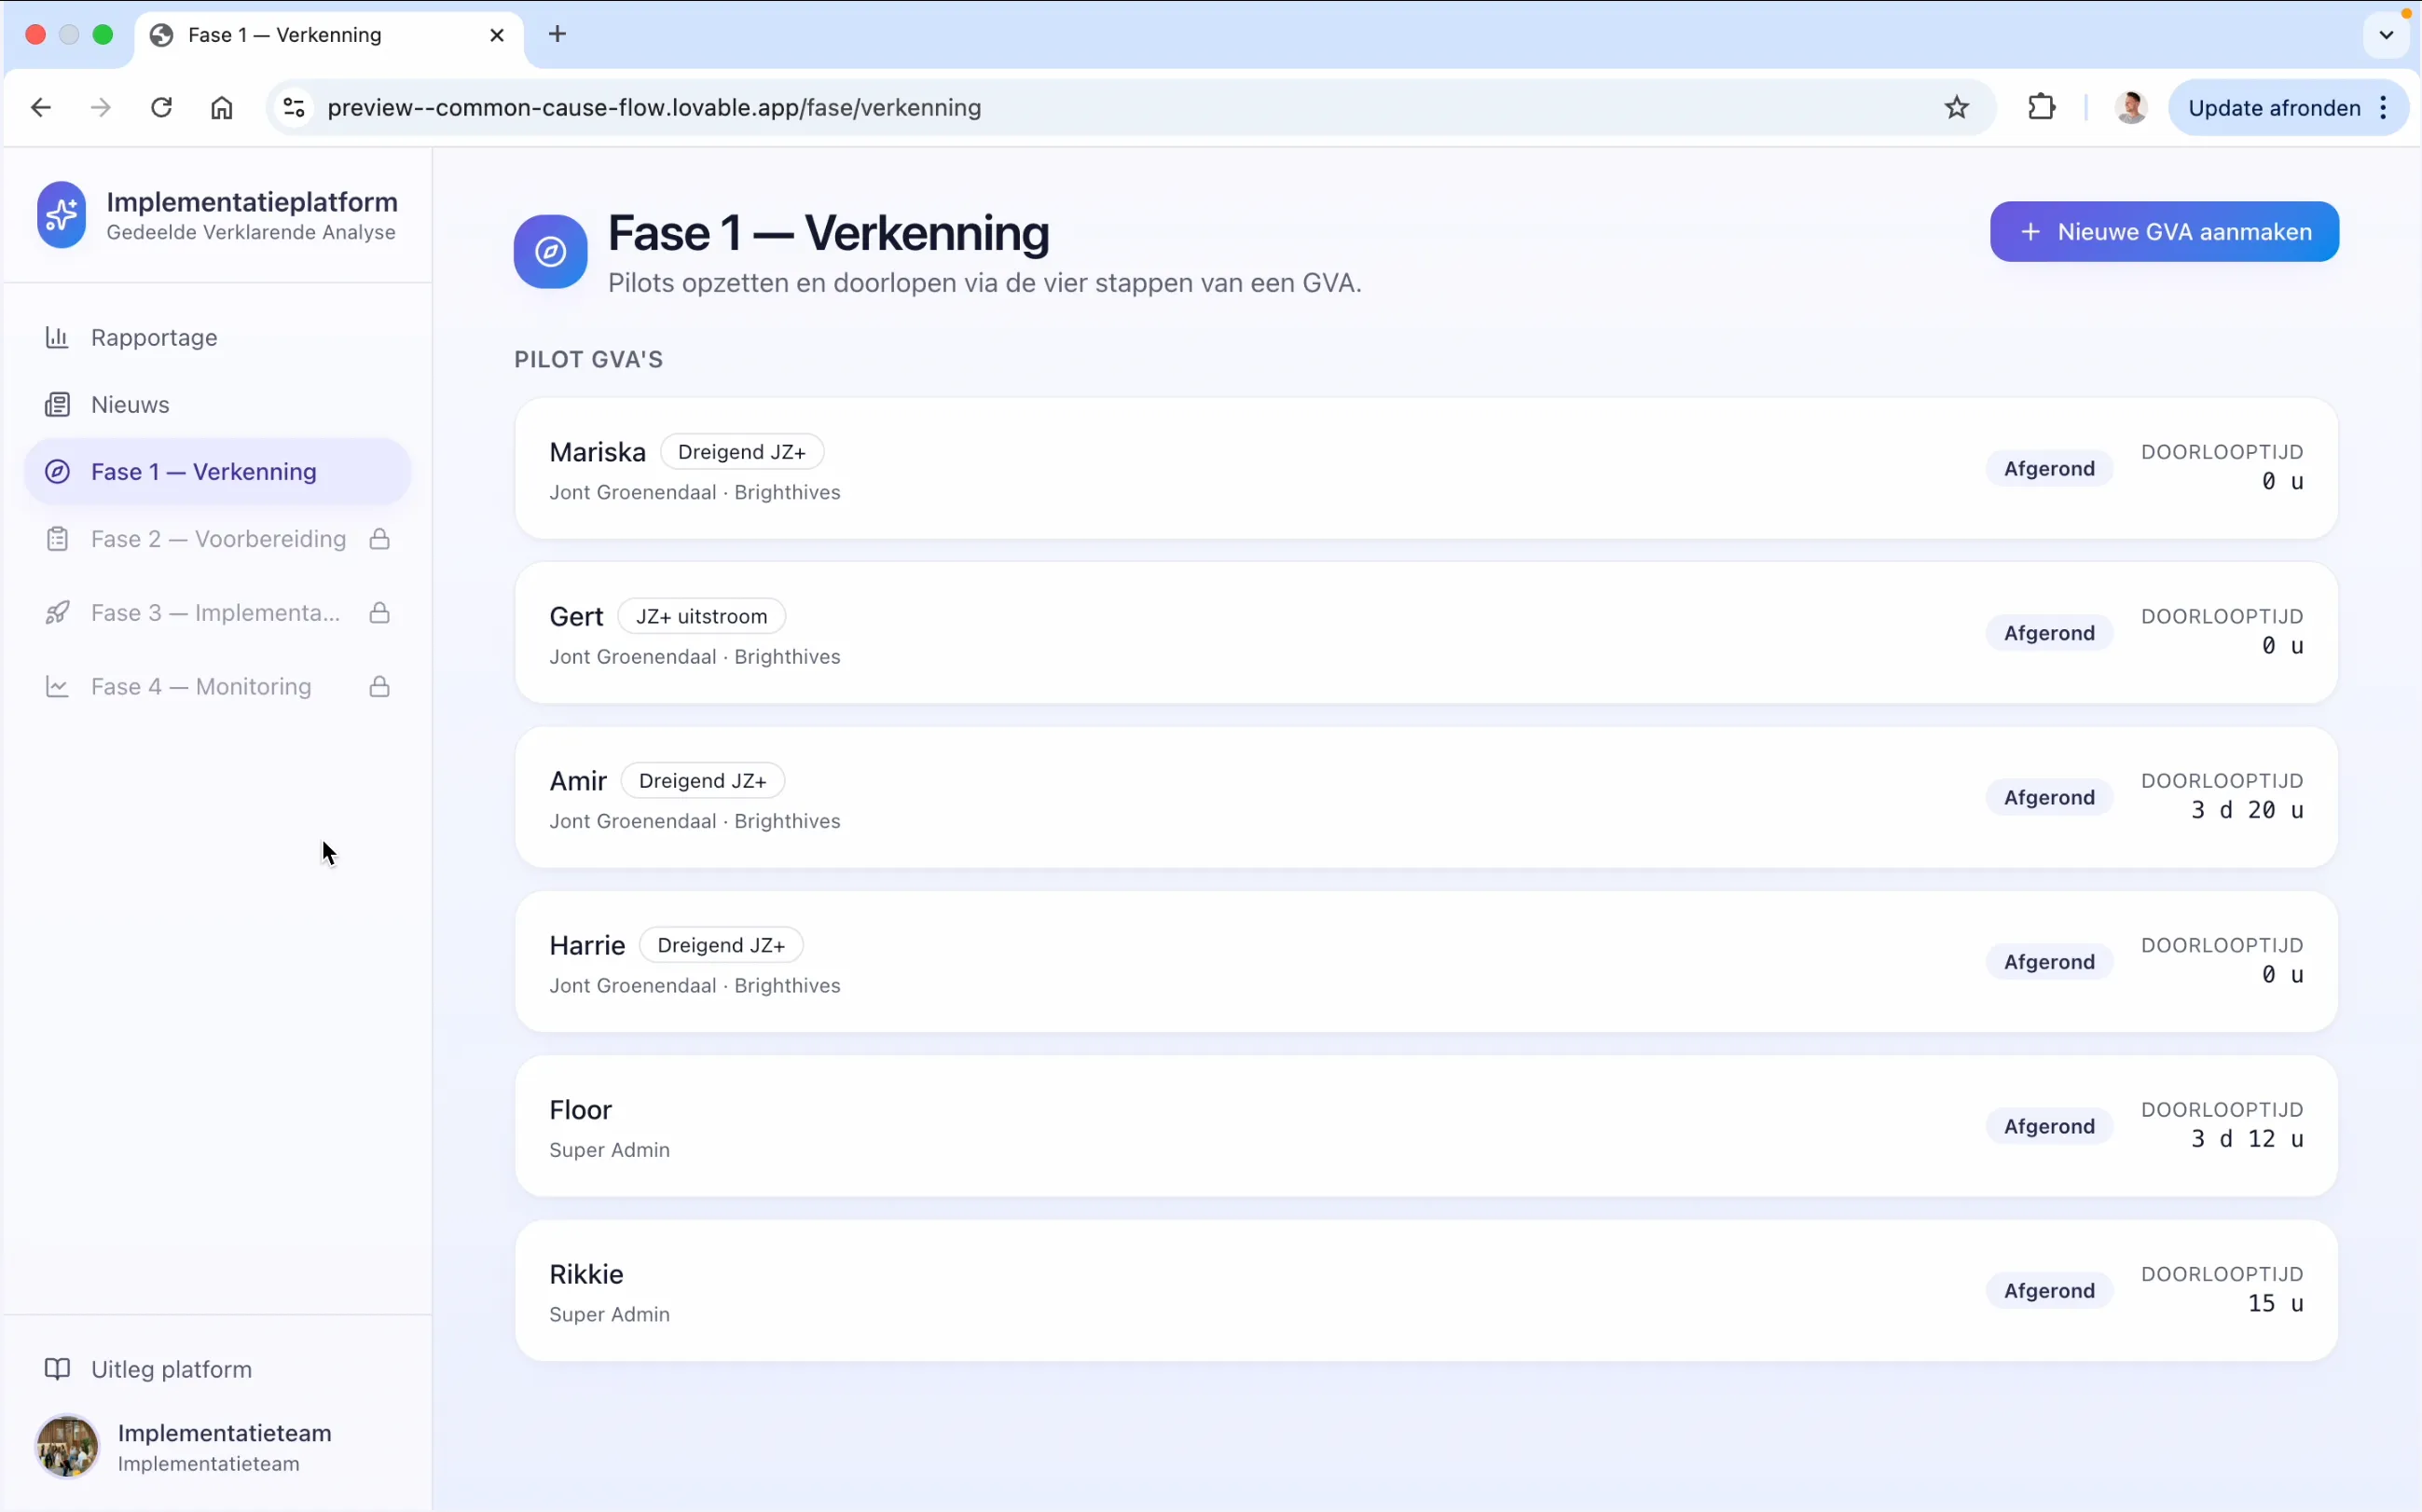The width and height of the screenshot is (2422, 1512).
Task: Create a new GVA with Nieuwe GVA aanmaken
Action: click(2164, 232)
